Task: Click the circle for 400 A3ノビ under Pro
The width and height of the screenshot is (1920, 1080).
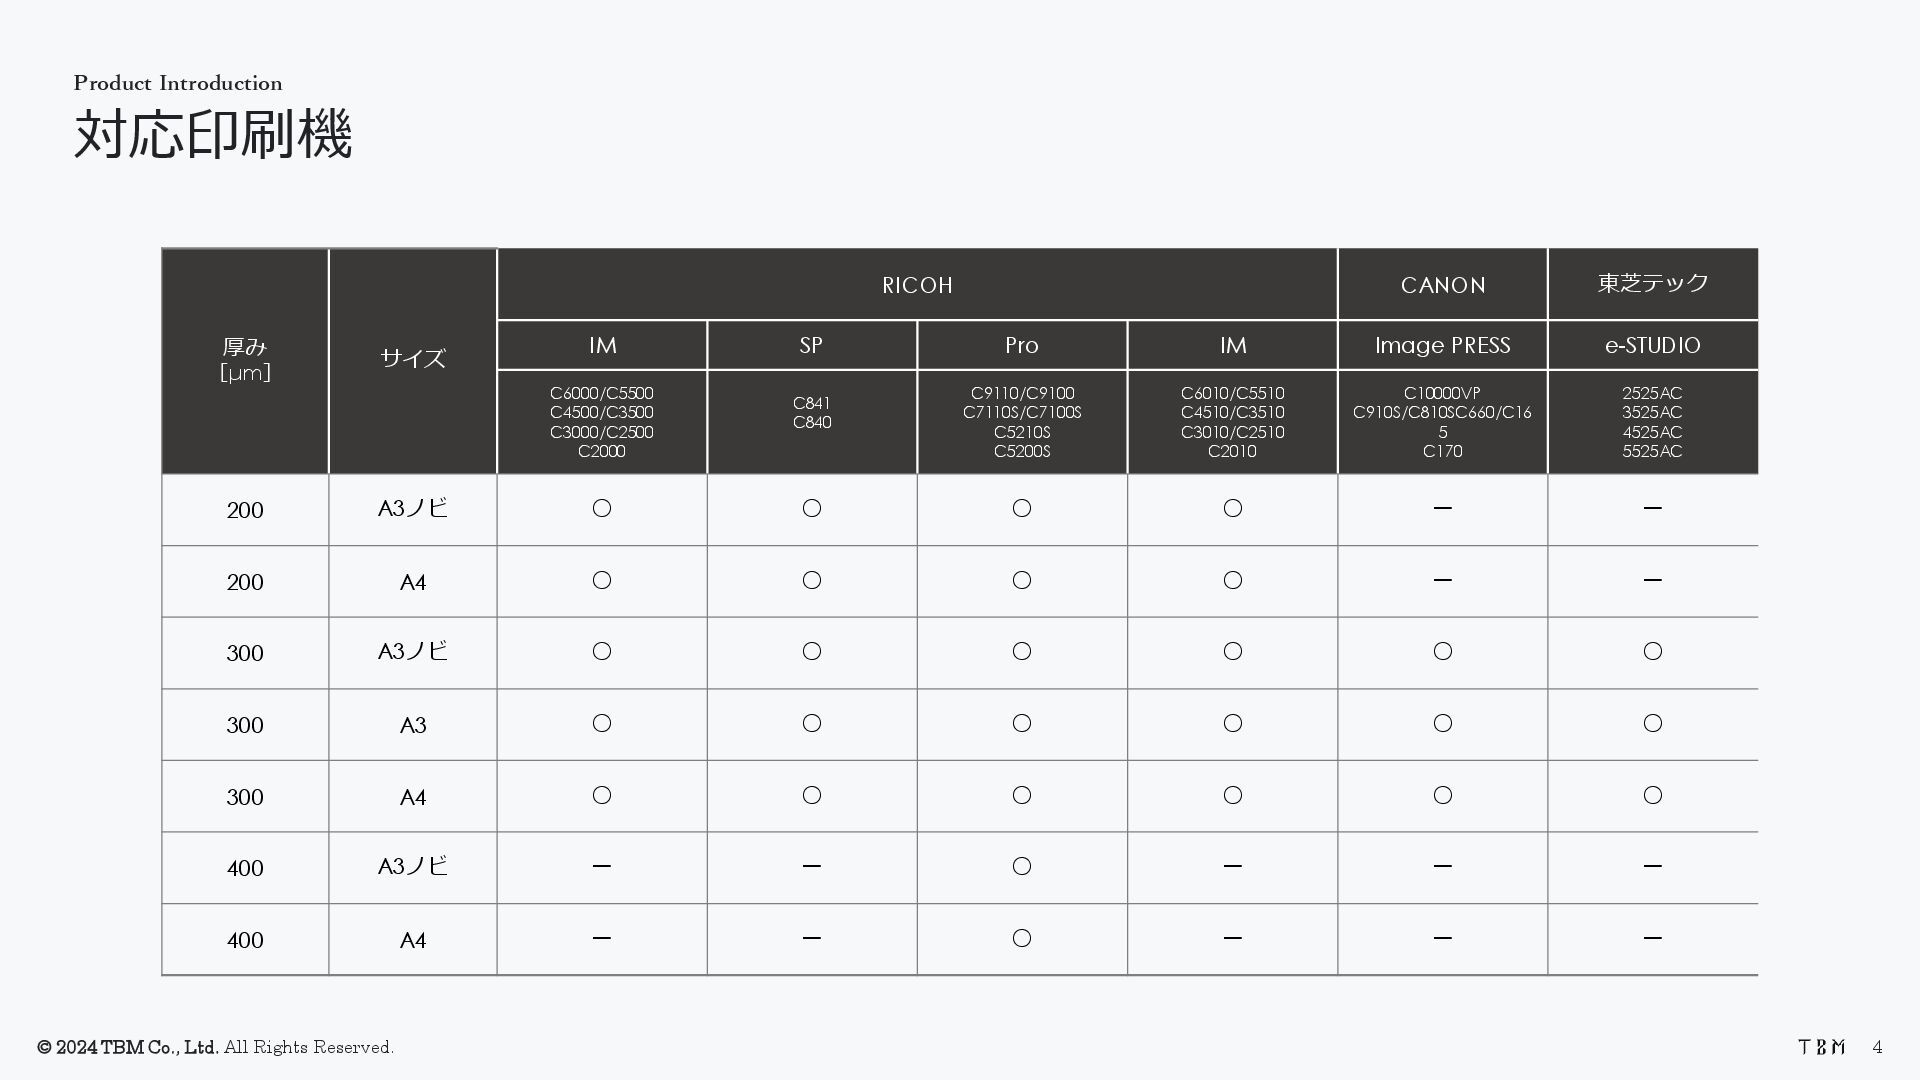Action: point(1021,866)
